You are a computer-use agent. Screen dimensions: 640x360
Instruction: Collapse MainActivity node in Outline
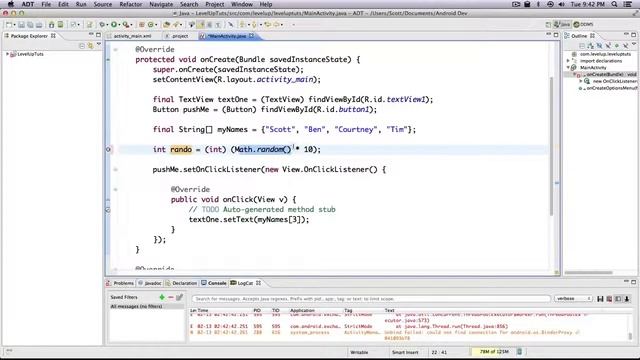coord(568,67)
